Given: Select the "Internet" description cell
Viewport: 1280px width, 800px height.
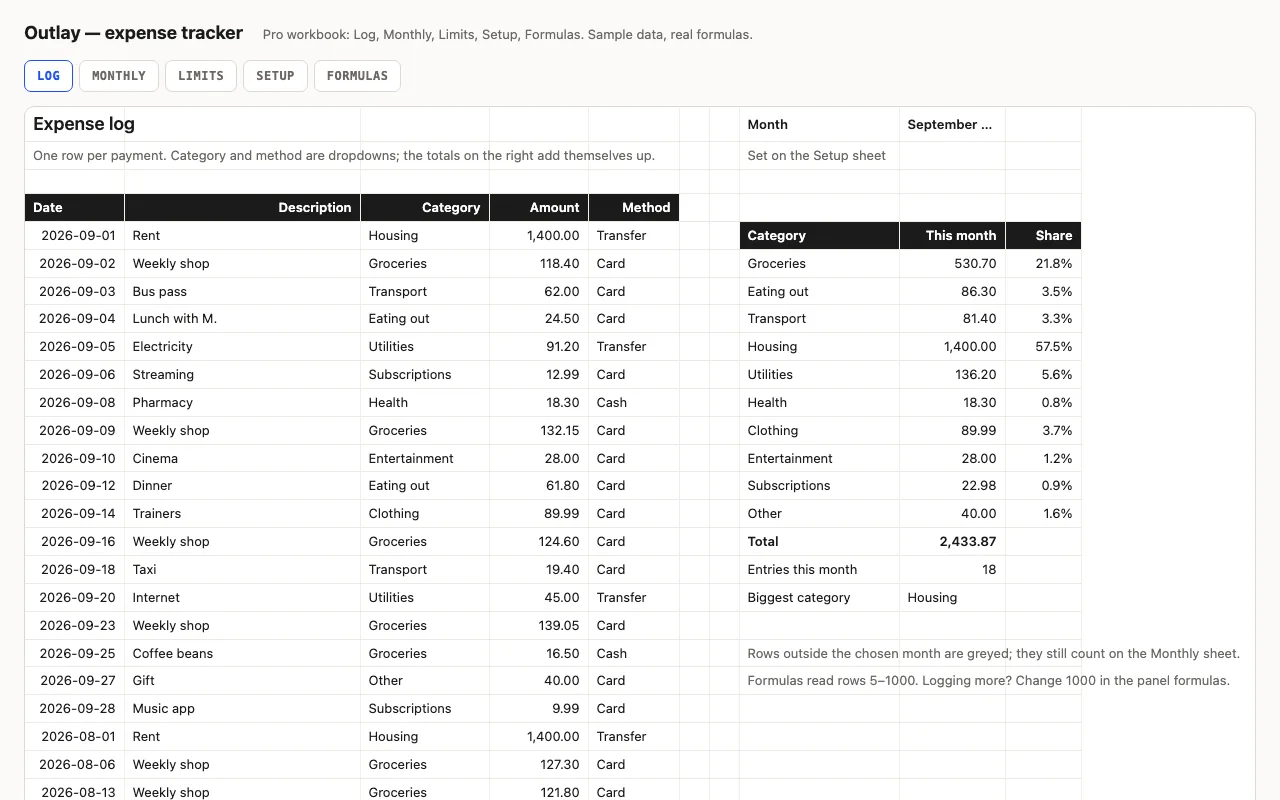Looking at the screenshot, I should [243, 598].
